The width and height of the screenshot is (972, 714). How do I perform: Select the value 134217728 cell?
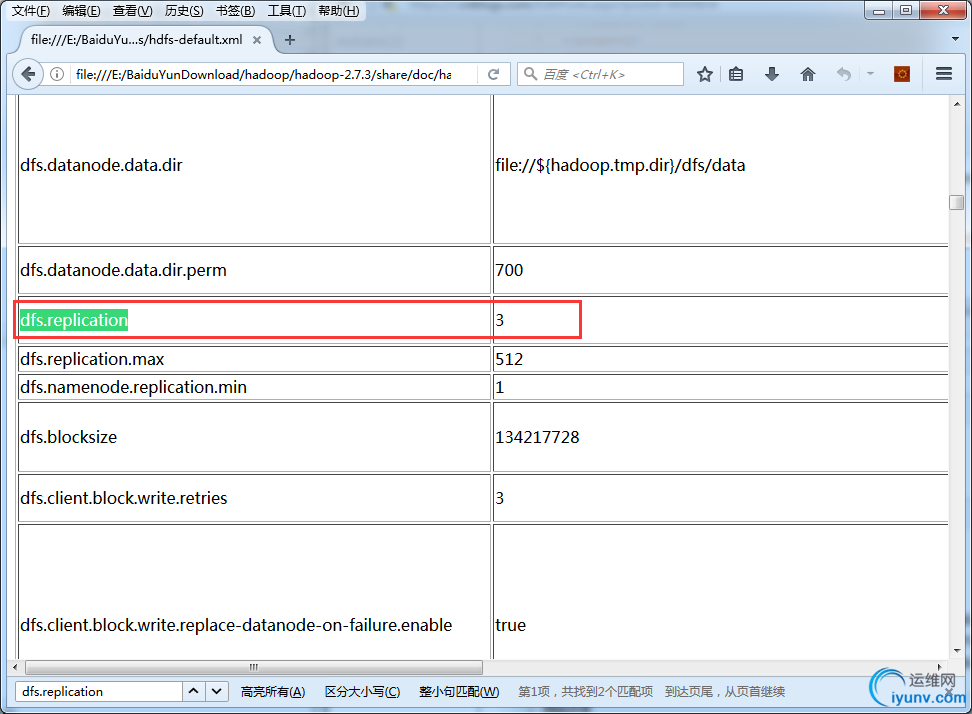(x=721, y=437)
